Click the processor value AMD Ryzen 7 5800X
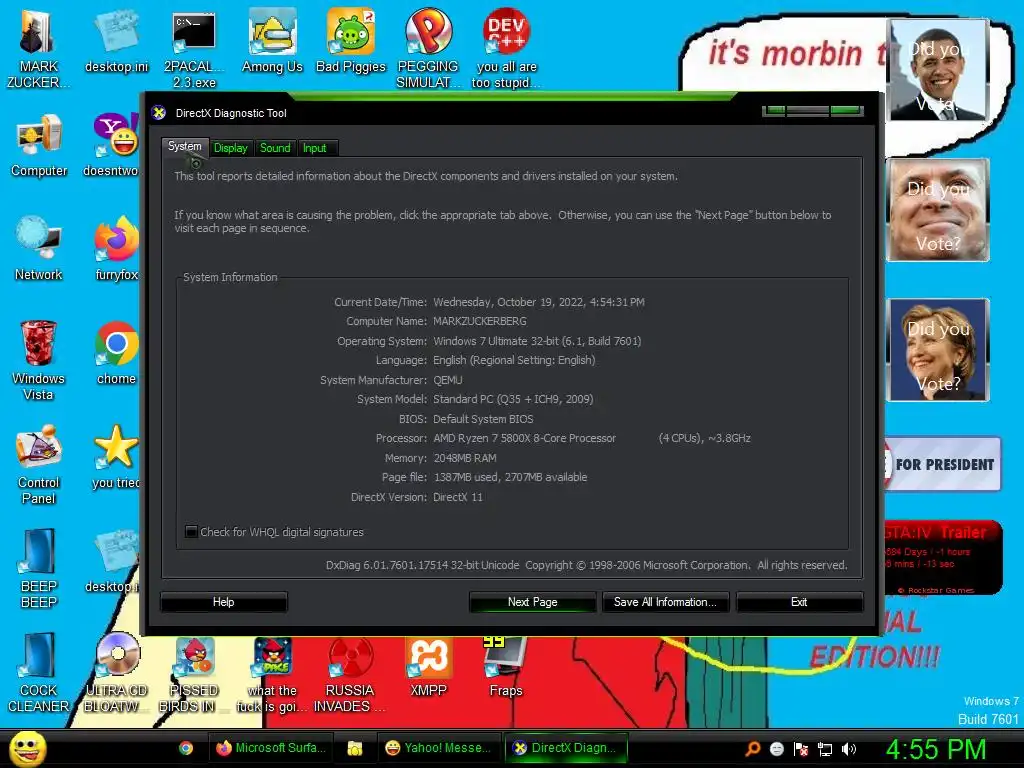The width and height of the screenshot is (1024, 768). [x=524, y=438]
